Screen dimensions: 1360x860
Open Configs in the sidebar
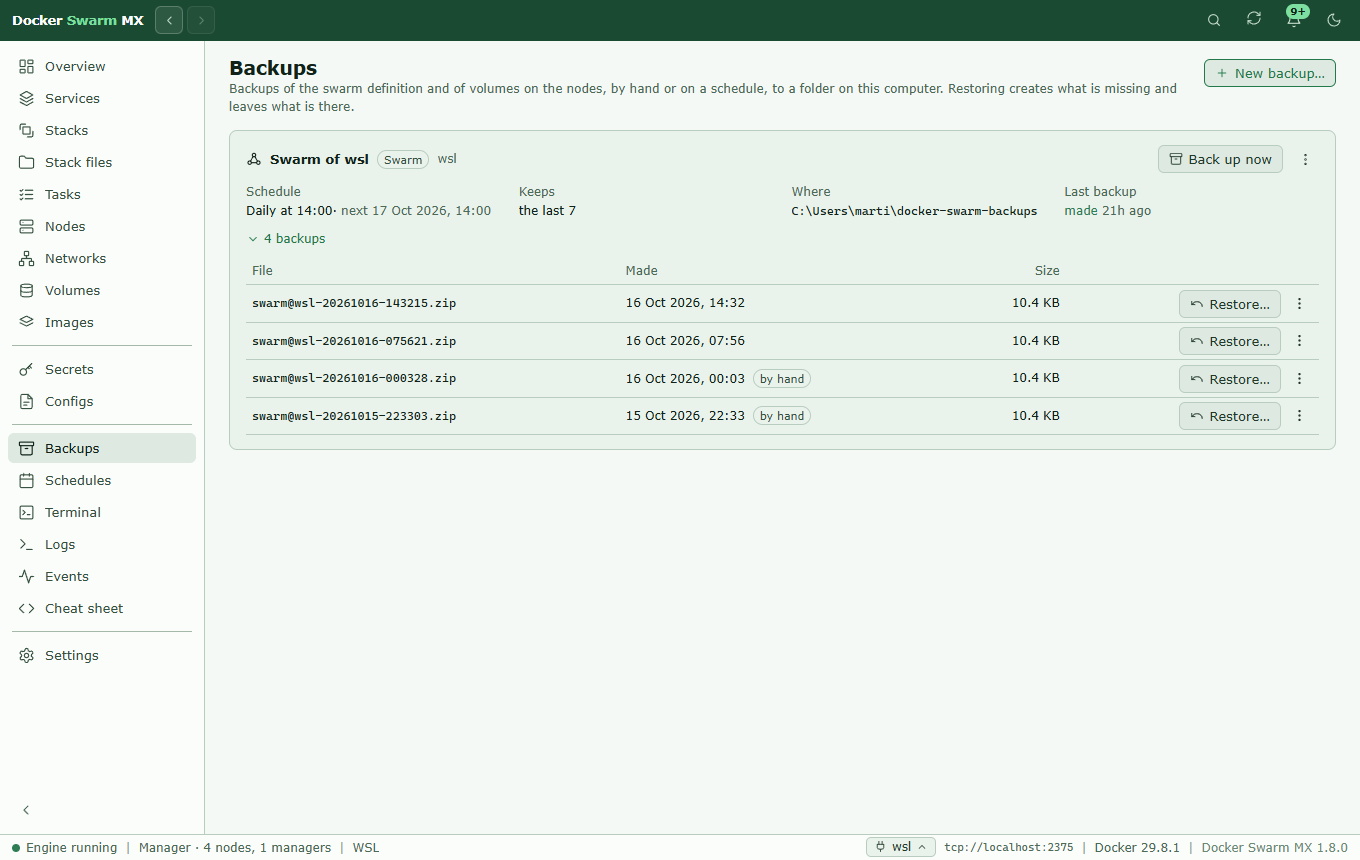[x=102, y=401]
